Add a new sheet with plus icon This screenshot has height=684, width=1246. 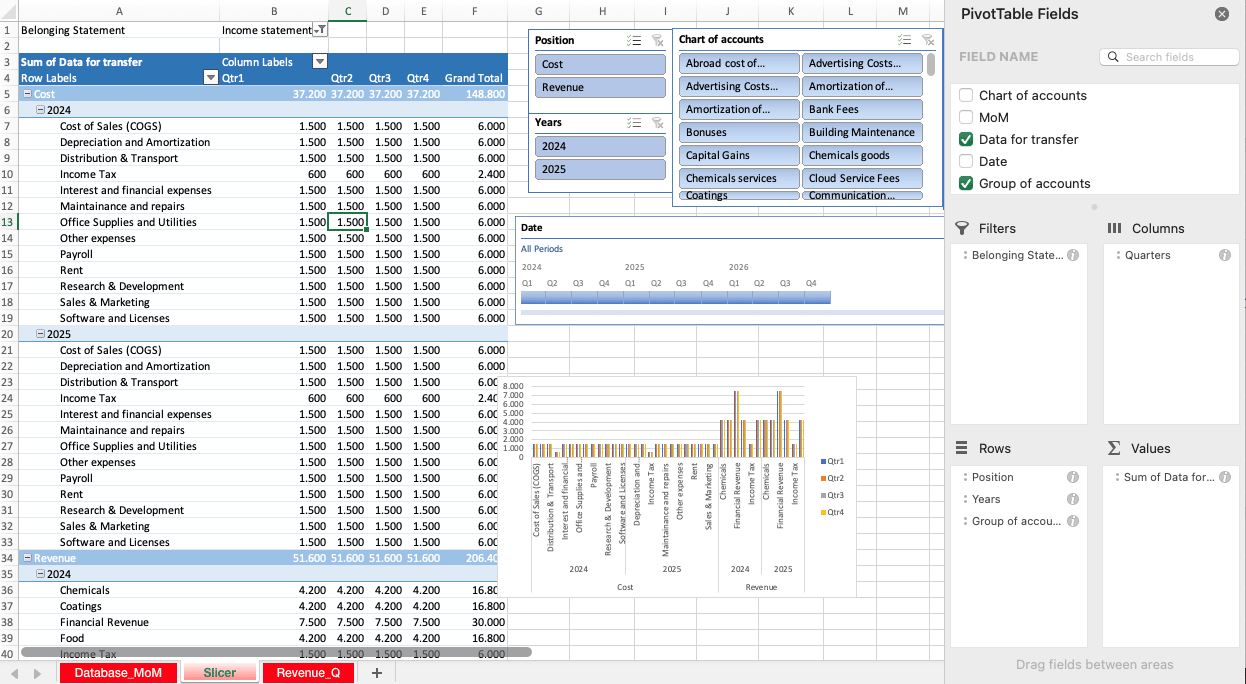377,673
